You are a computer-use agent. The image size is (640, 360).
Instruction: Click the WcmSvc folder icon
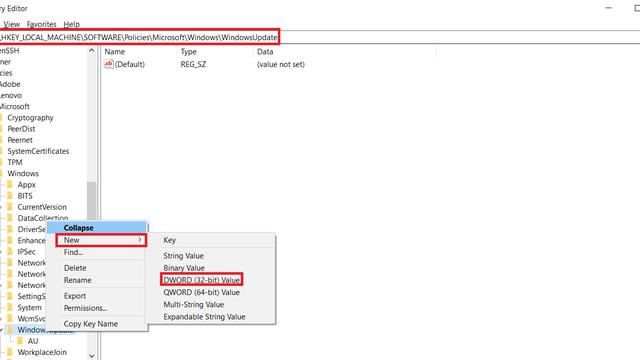(x=10, y=318)
